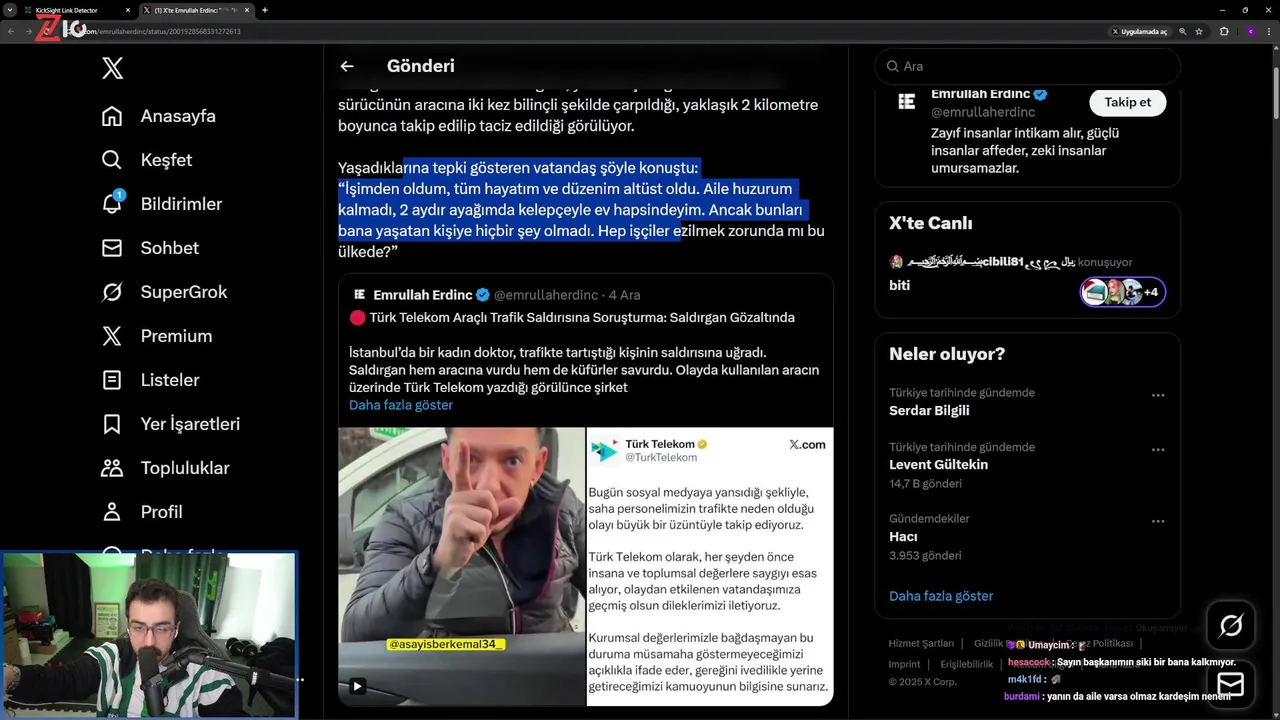Open SuperGrok icon in sidebar
This screenshot has width=1280, height=720.
click(112, 292)
